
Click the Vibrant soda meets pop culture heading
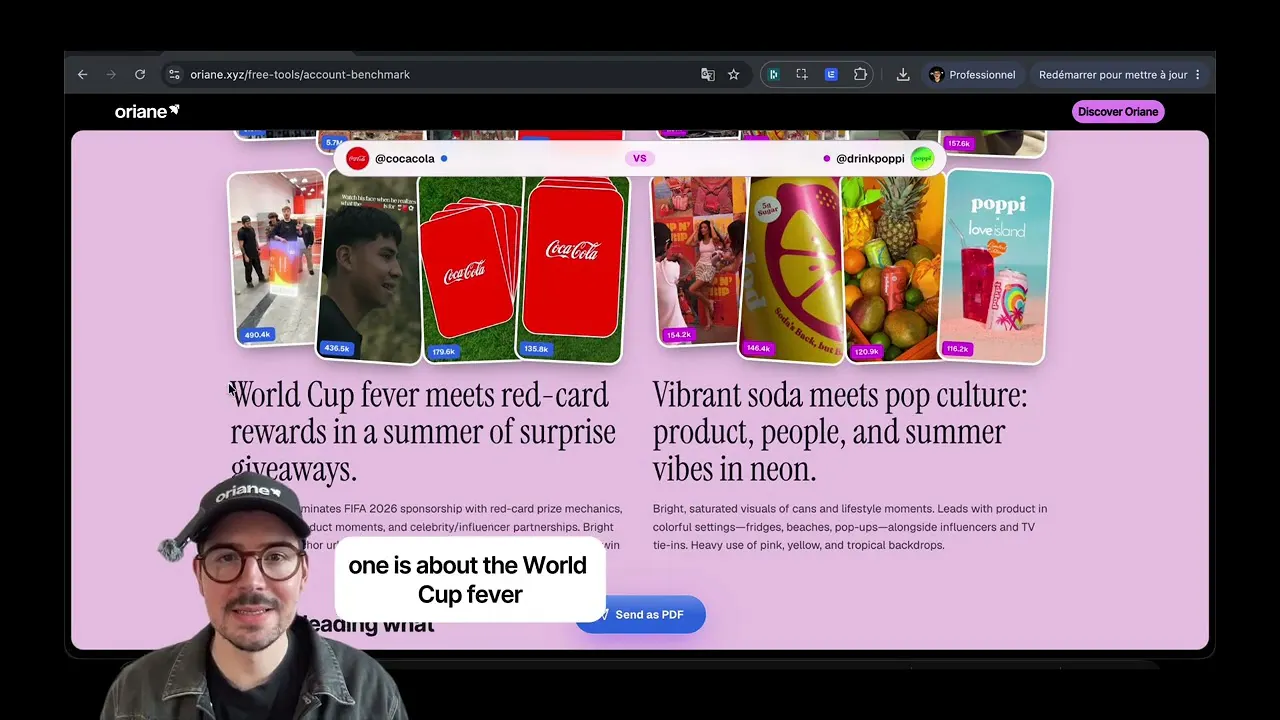840,432
